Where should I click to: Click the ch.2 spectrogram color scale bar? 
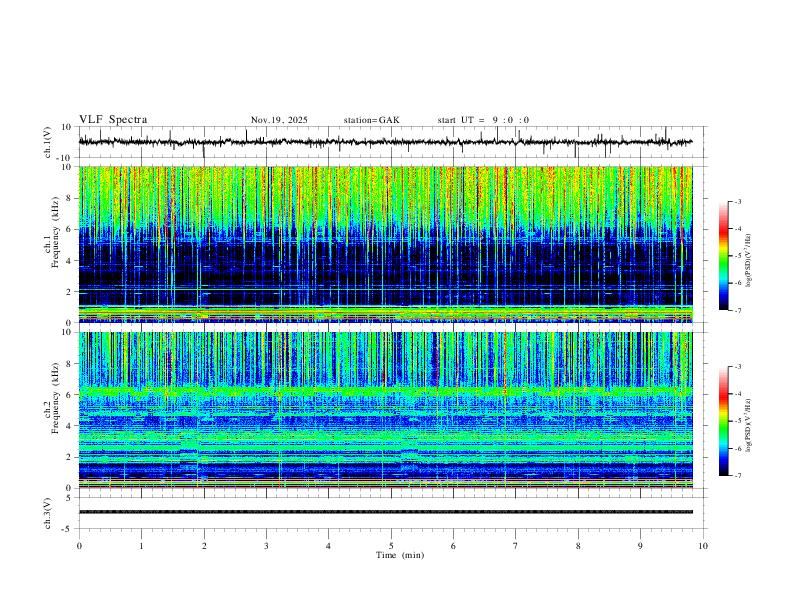pyautogui.click(x=724, y=421)
